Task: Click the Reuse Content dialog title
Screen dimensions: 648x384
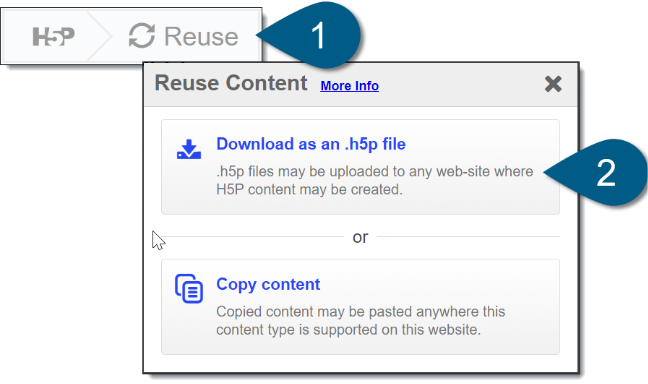Action: (x=231, y=83)
